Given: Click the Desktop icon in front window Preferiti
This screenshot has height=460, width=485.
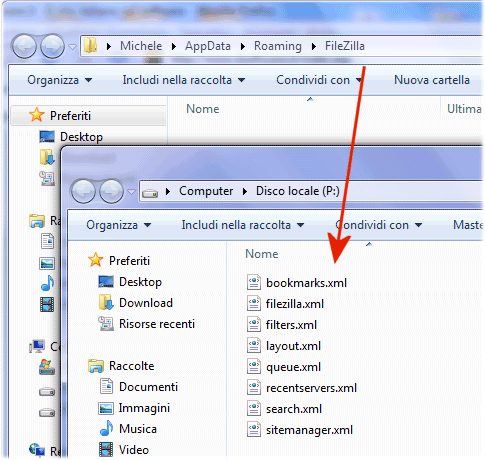Looking at the screenshot, I should (x=106, y=282).
